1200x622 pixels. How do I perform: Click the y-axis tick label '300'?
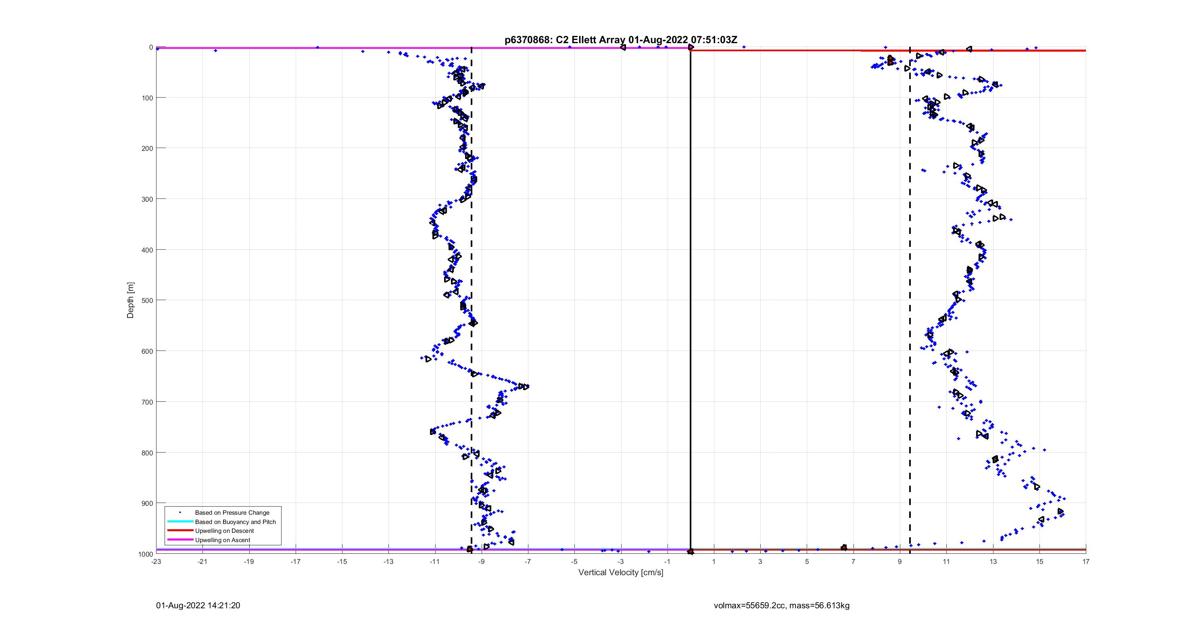point(146,199)
